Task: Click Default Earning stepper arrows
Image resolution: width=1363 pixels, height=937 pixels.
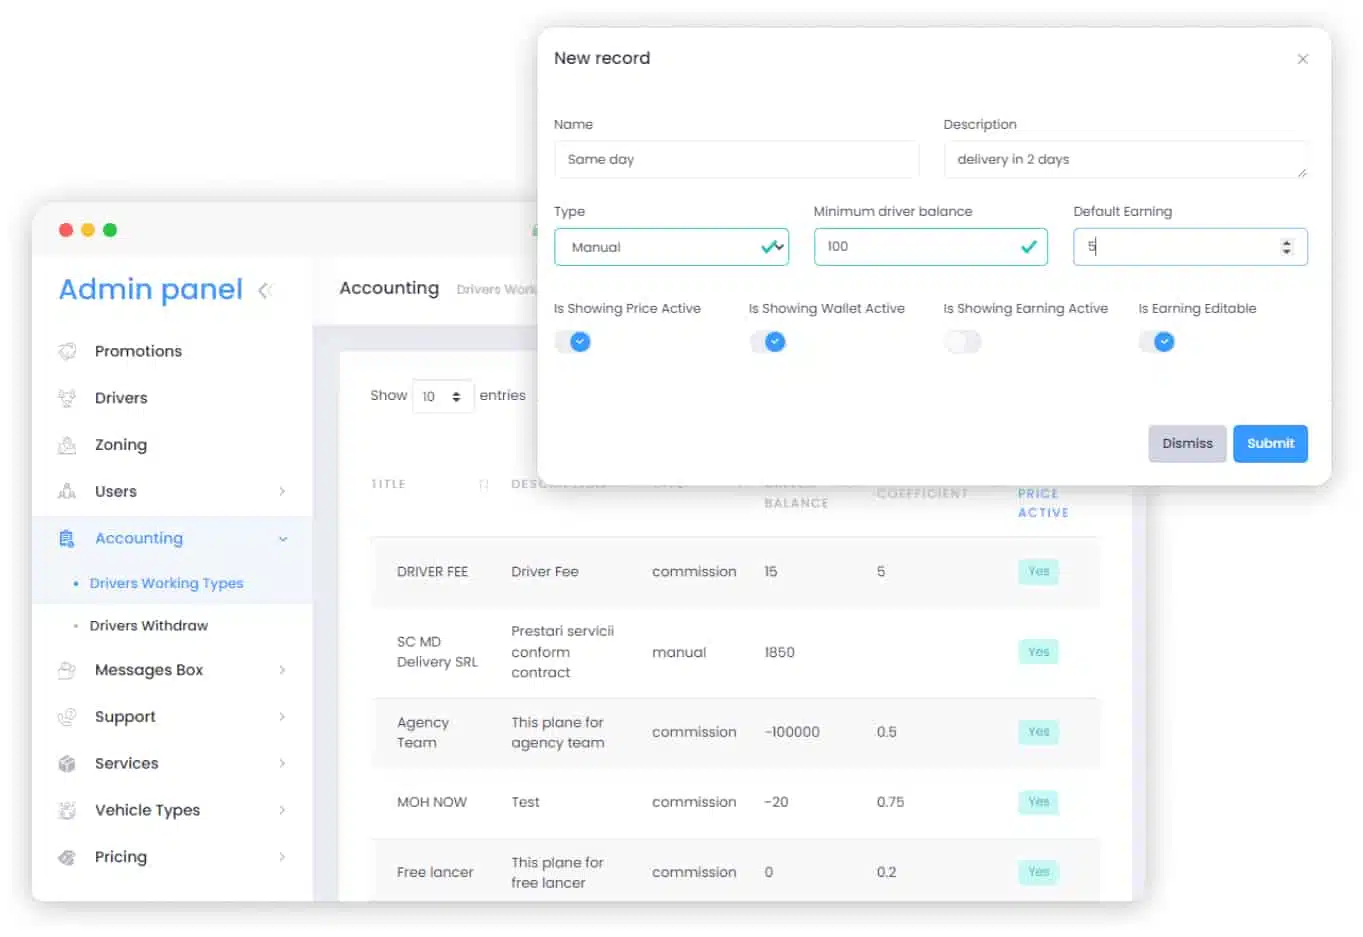Action: point(1287,247)
